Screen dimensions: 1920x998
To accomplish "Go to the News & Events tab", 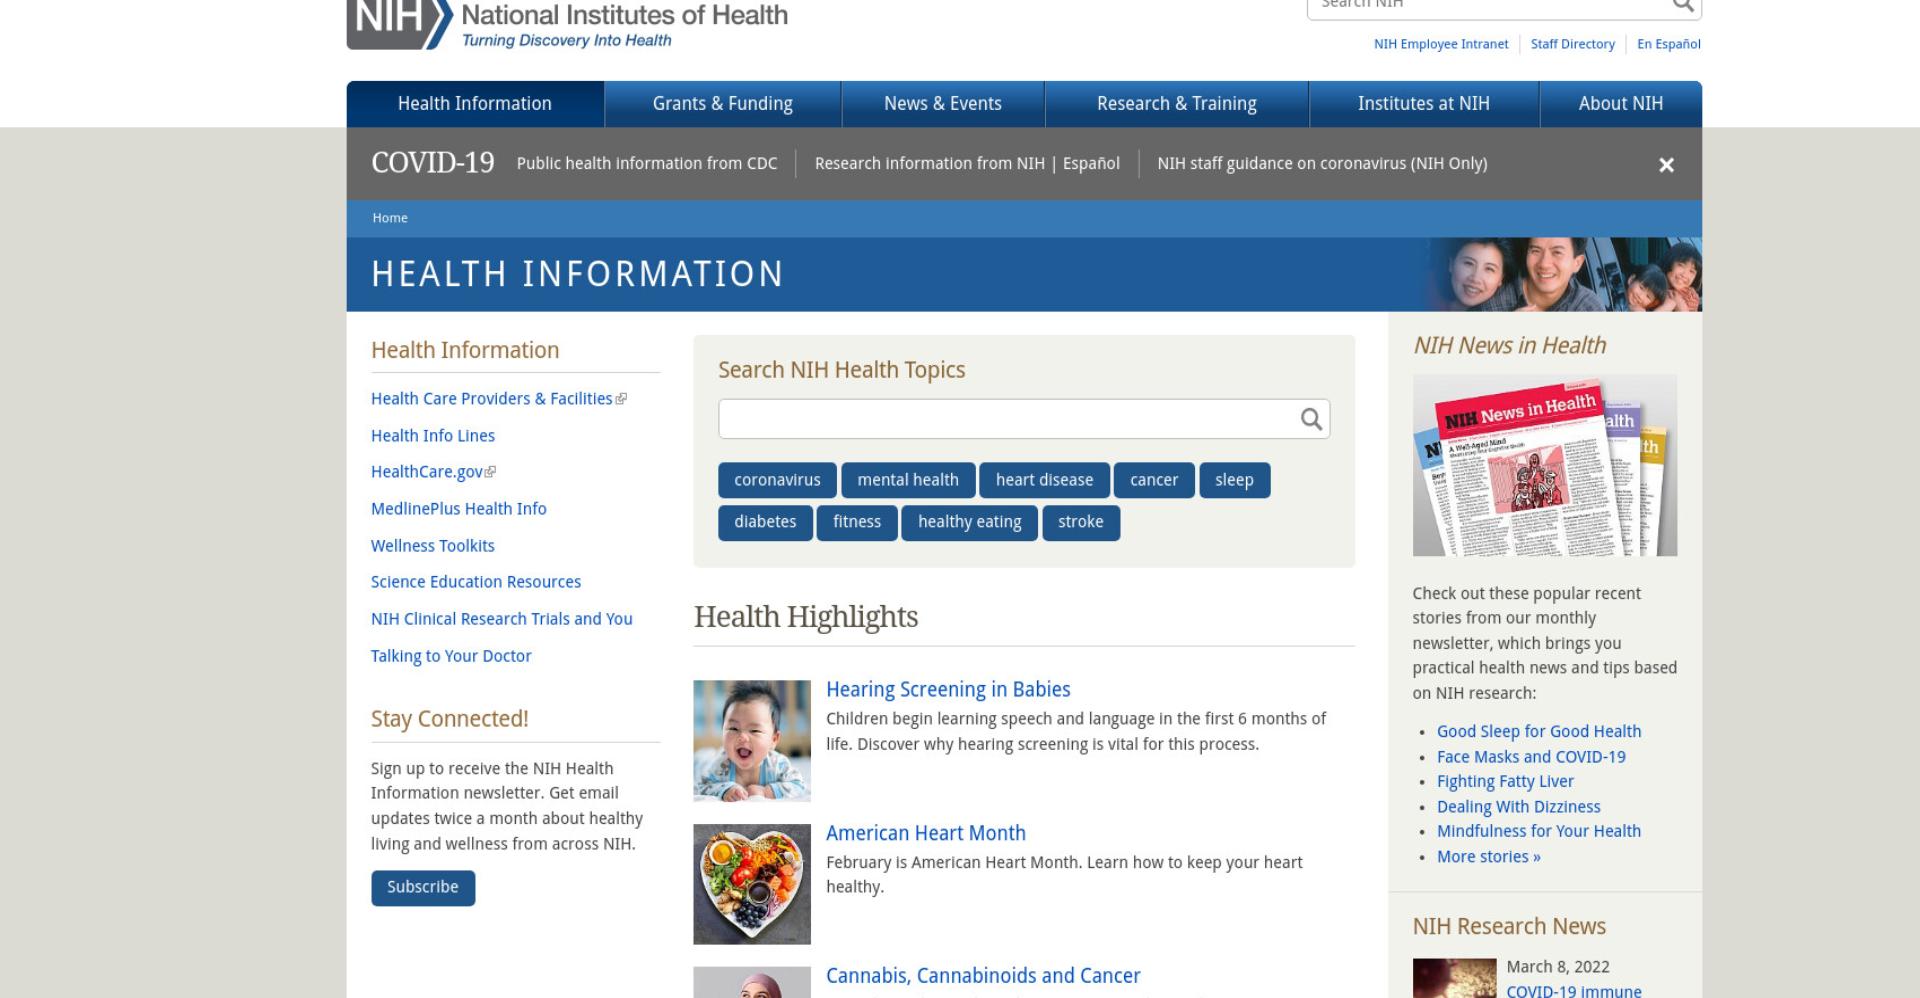I will click(943, 104).
